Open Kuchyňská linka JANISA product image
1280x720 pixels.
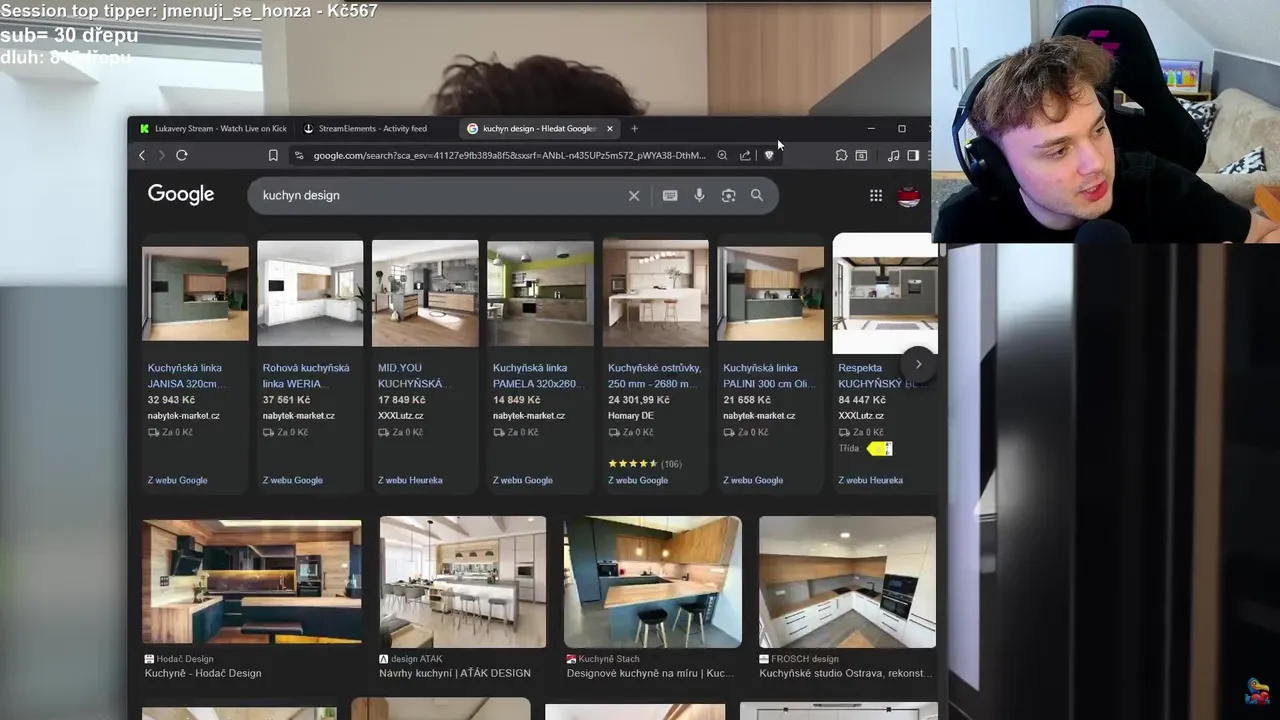pyautogui.click(x=195, y=292)
